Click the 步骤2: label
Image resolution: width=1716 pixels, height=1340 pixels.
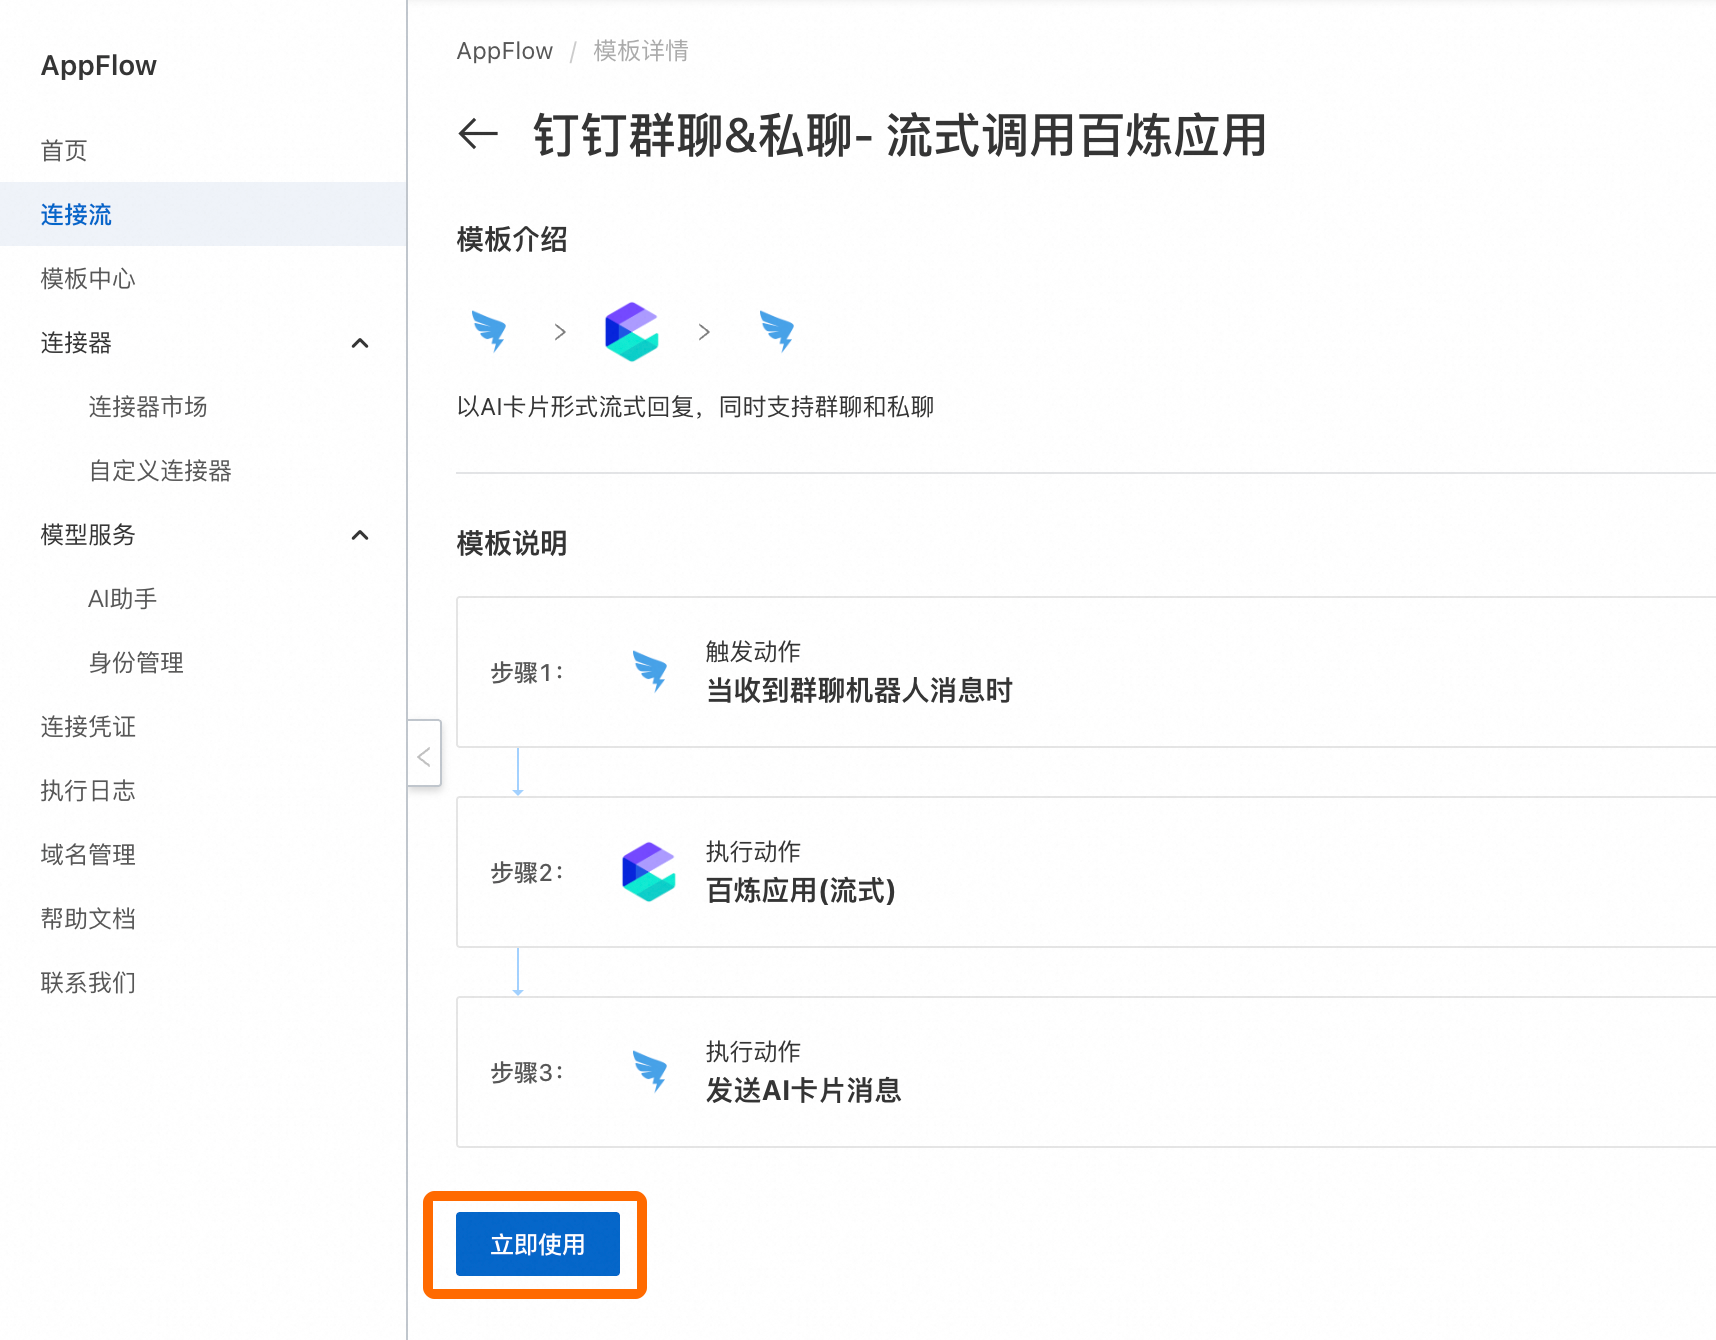(x=527, y=872)
